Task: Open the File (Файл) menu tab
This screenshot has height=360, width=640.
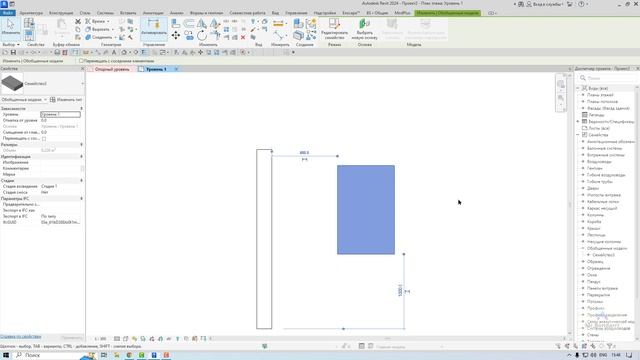Action: click(x=7, y=13)
